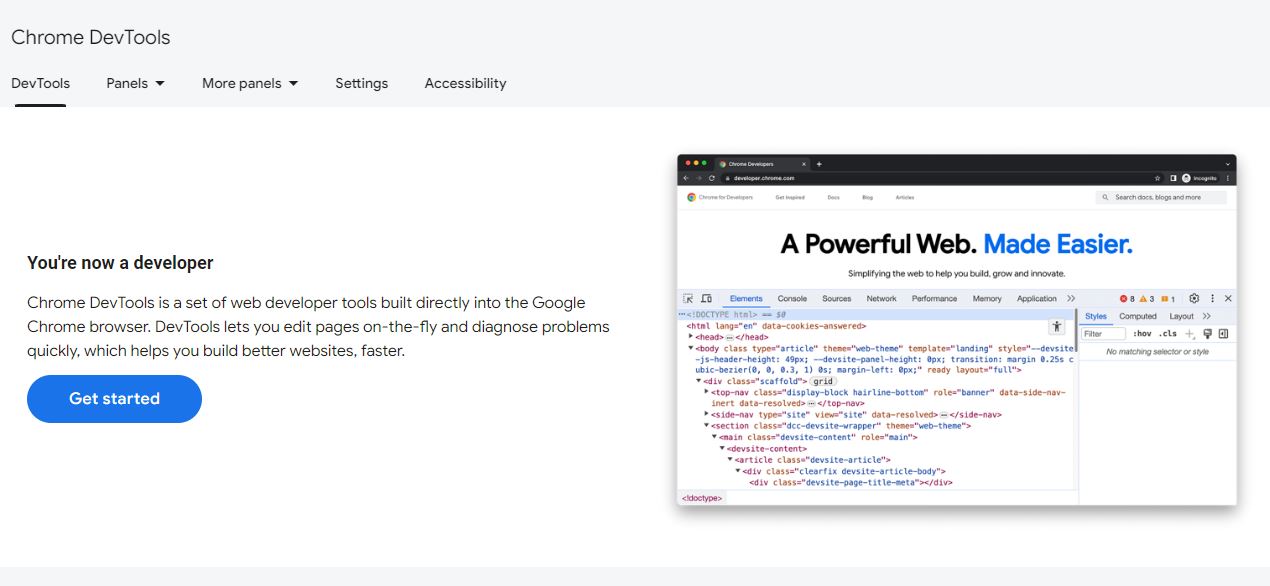Select the Computed sidebar tab in screenshot
The width and height of the screenshot is (1270, 586).
1138,316
